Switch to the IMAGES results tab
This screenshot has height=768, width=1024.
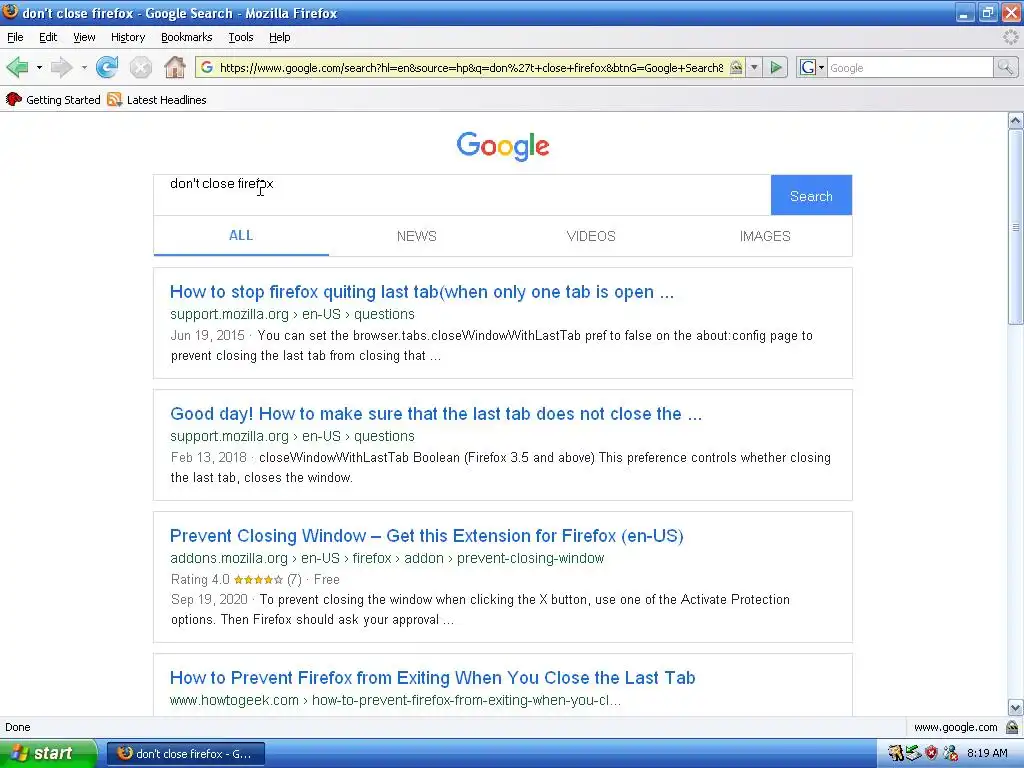(765, 236)
